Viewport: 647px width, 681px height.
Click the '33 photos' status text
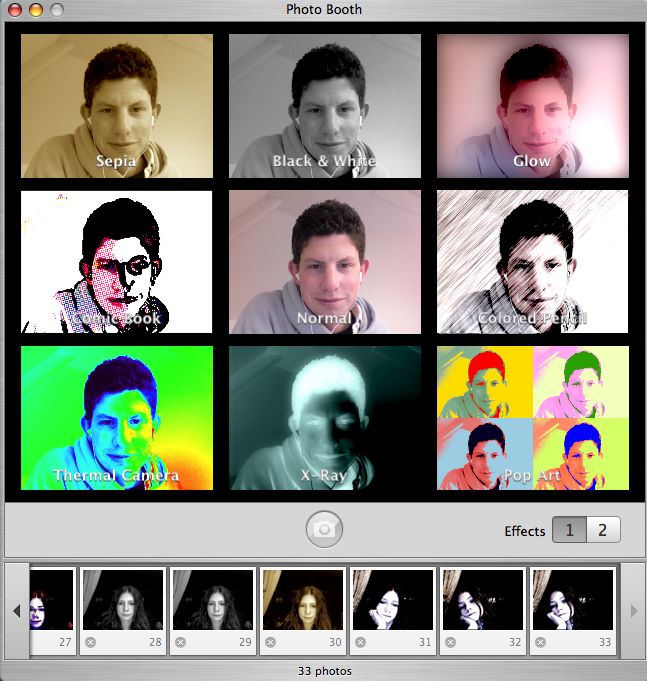coord(324,671)
